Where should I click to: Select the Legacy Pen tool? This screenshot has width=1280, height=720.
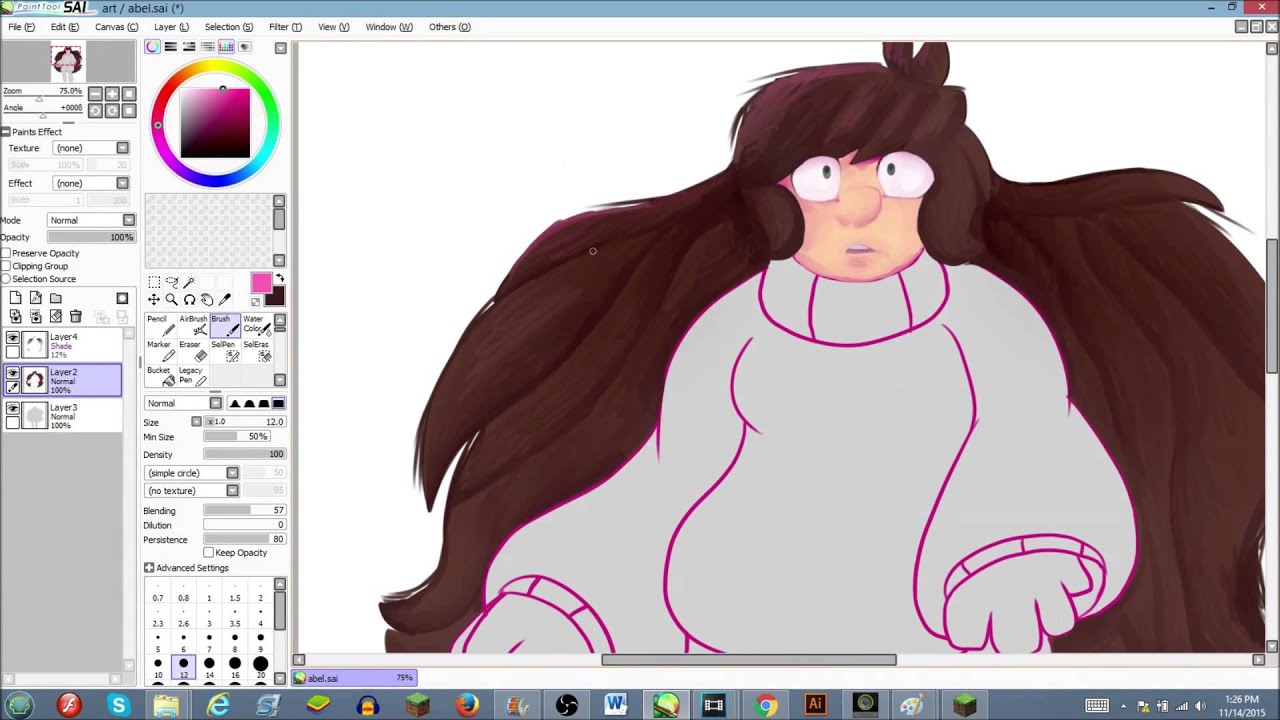(x=193, y=376)
